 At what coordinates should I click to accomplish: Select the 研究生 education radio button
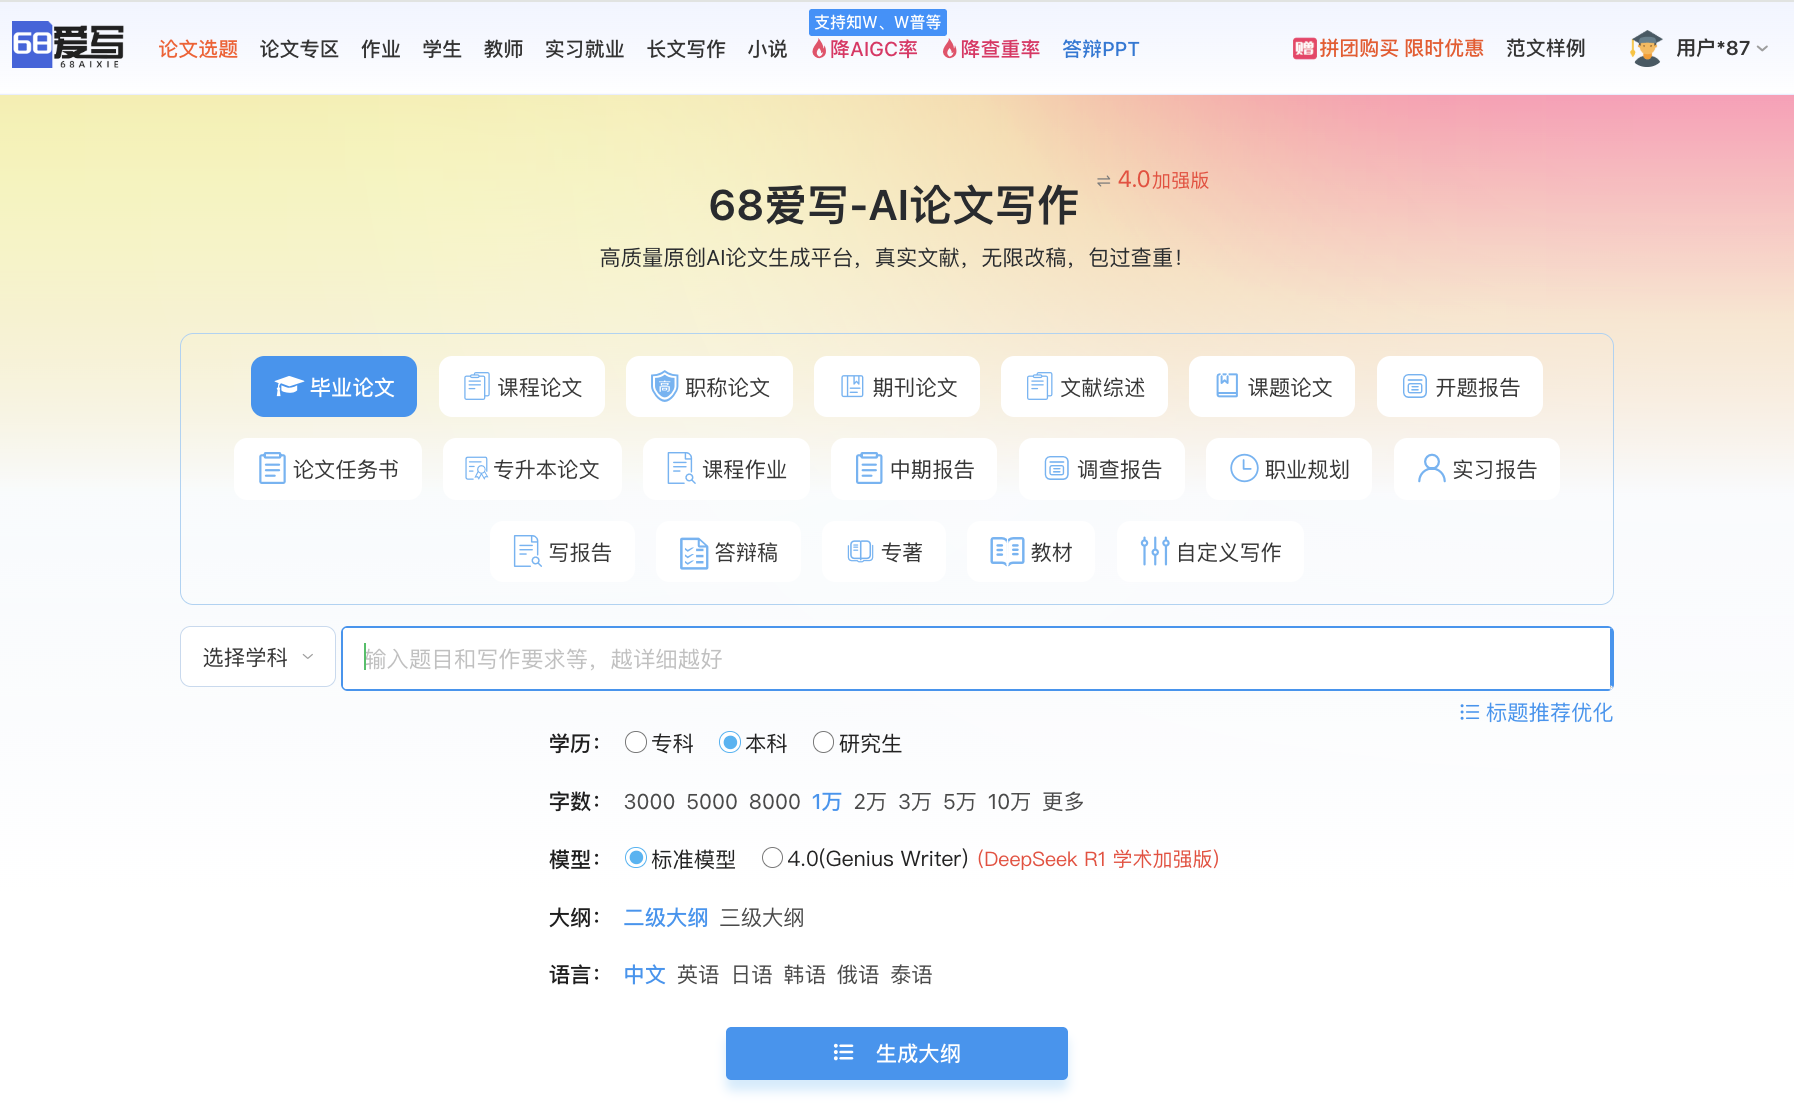823,743
